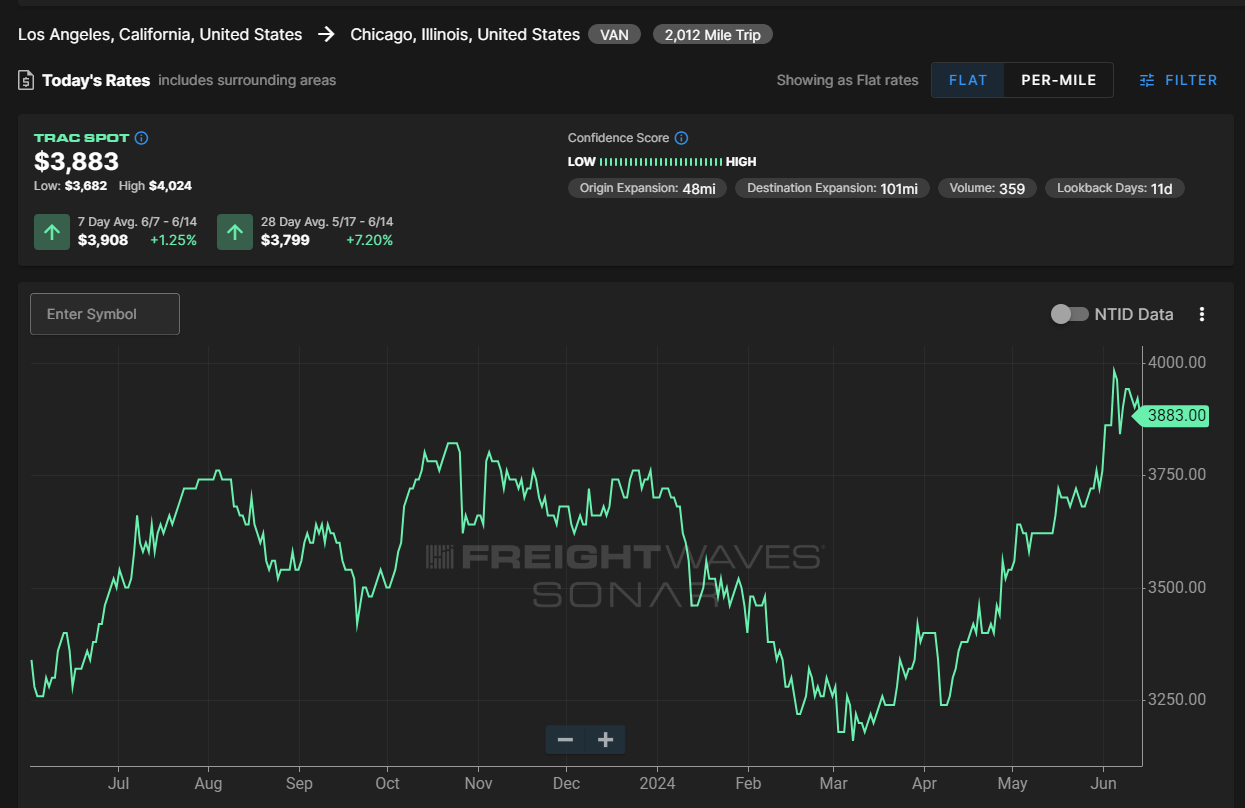The image size is (1245, 808).
Task: Click the 2024 x-axis label
Action: (x=658, y=783)
